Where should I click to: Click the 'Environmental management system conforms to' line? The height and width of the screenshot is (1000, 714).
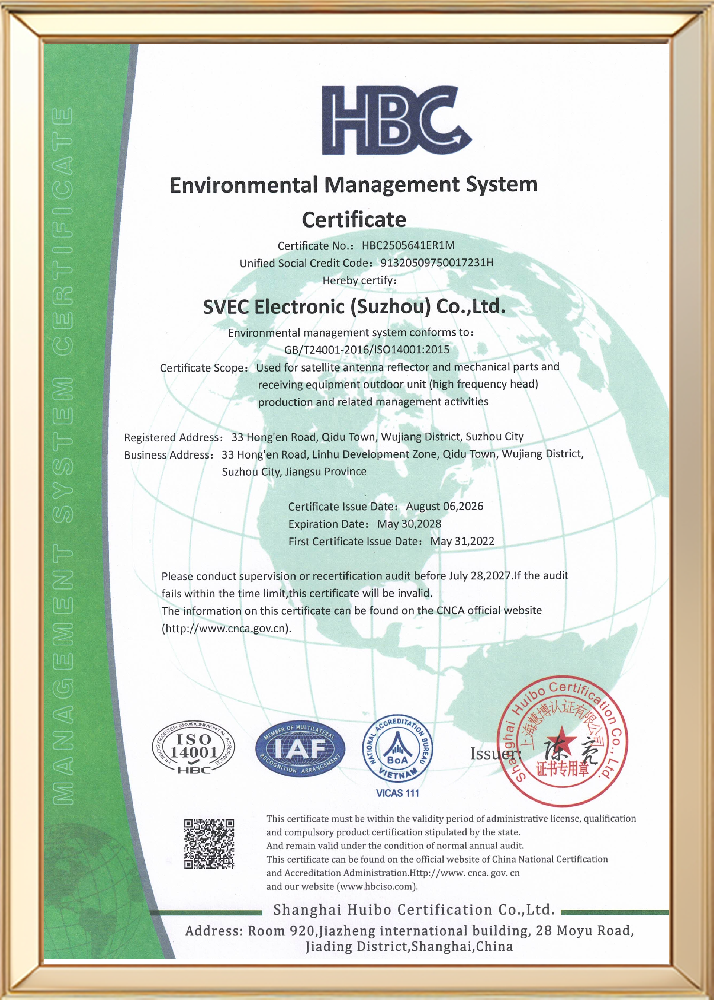[351, 332]
